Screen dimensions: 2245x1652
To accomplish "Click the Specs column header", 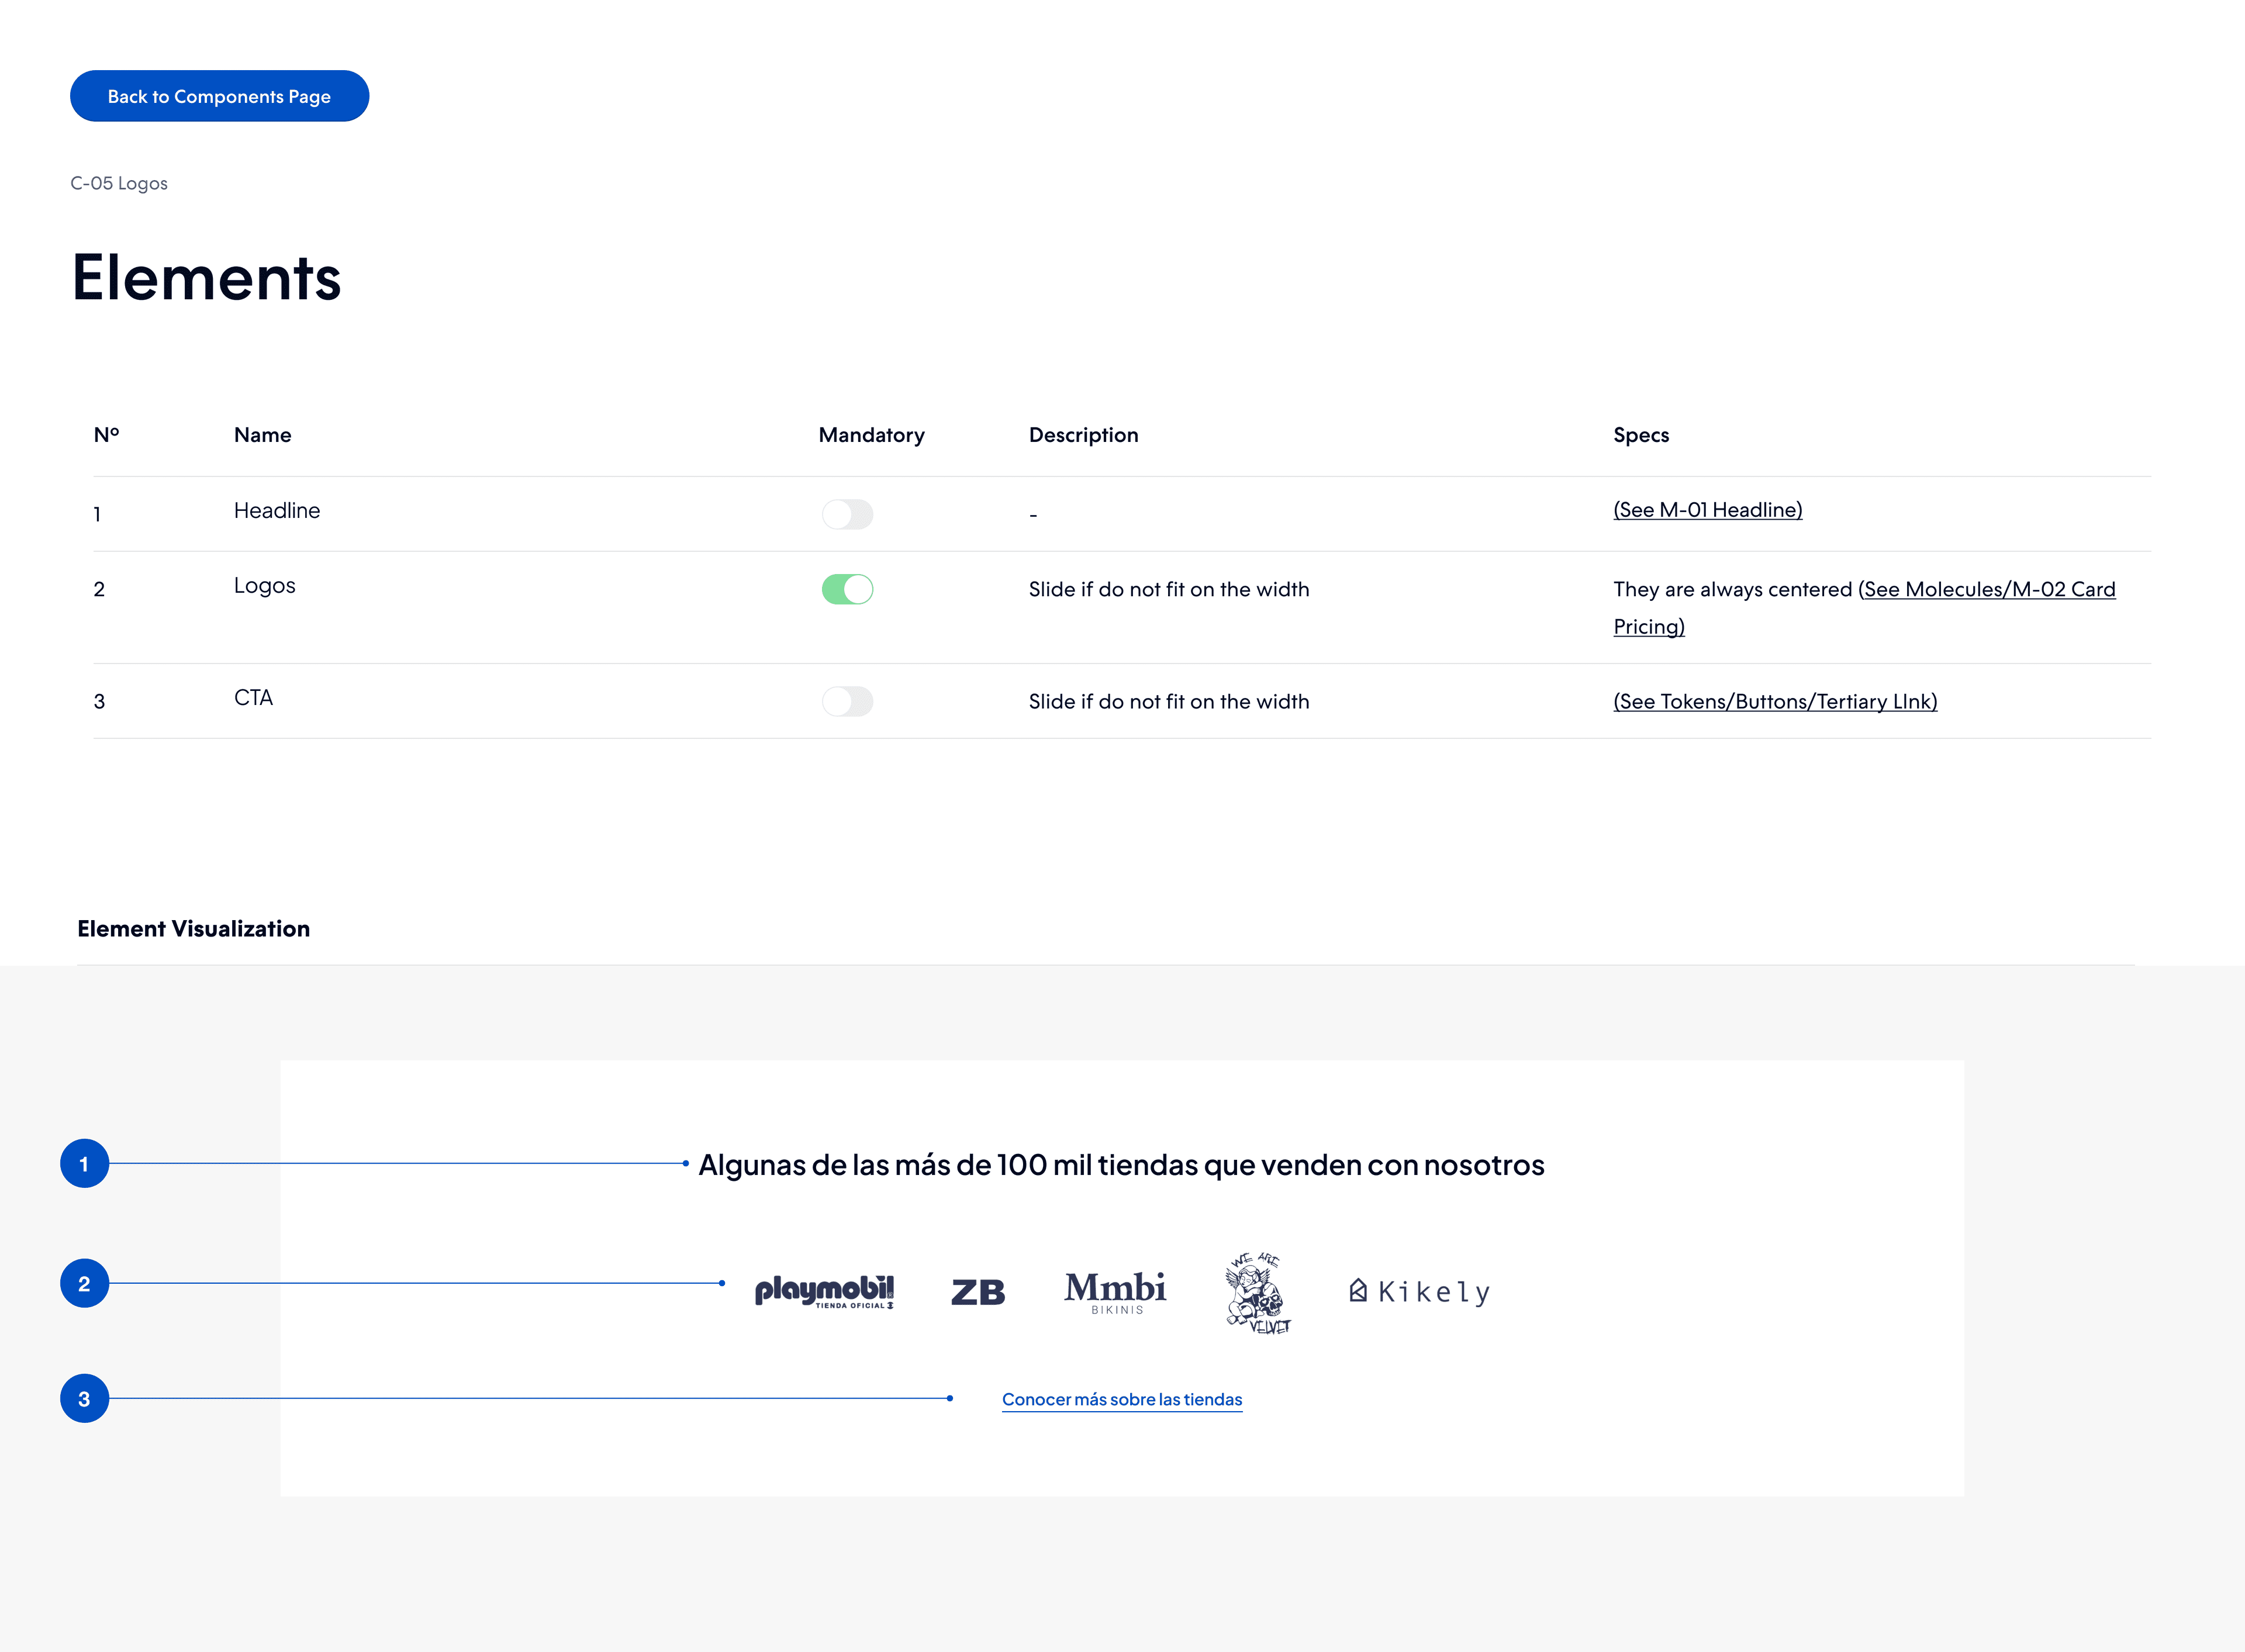I will coord(1640,435).
